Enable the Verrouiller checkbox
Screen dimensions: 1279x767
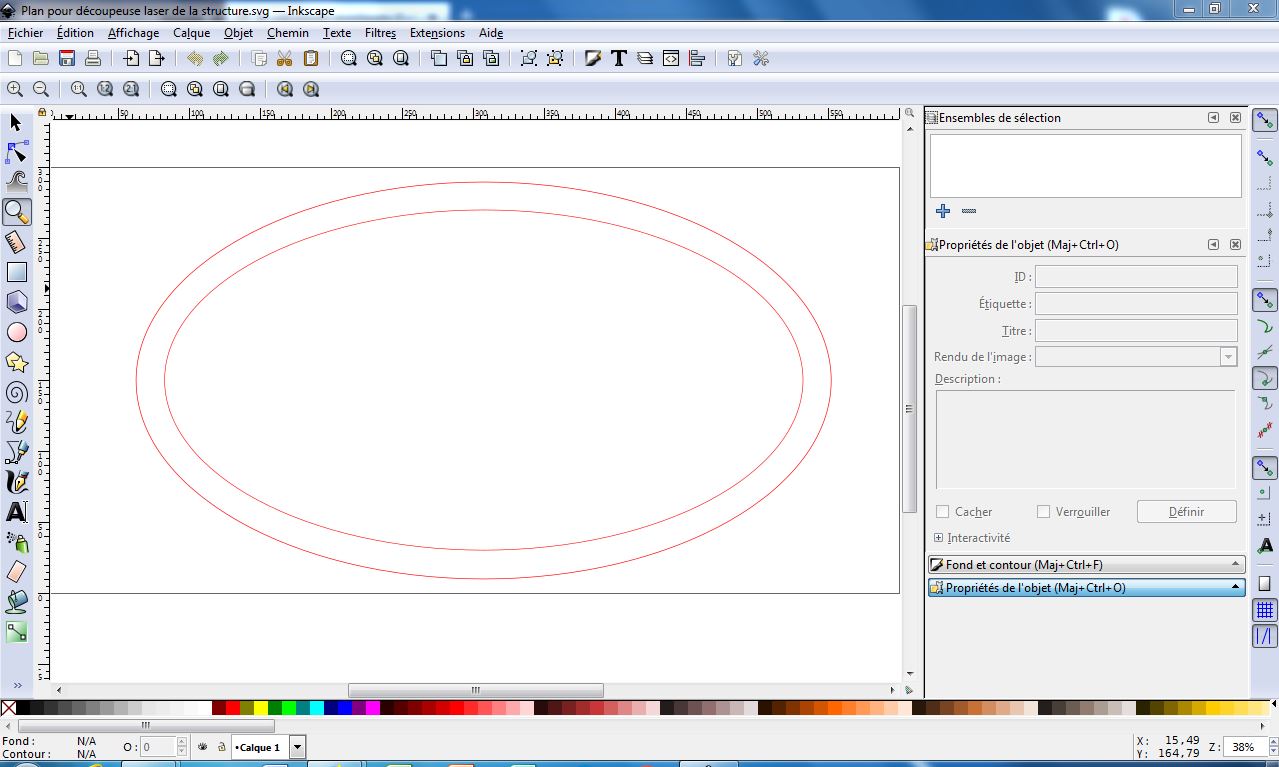click(x=1043, y=512)
